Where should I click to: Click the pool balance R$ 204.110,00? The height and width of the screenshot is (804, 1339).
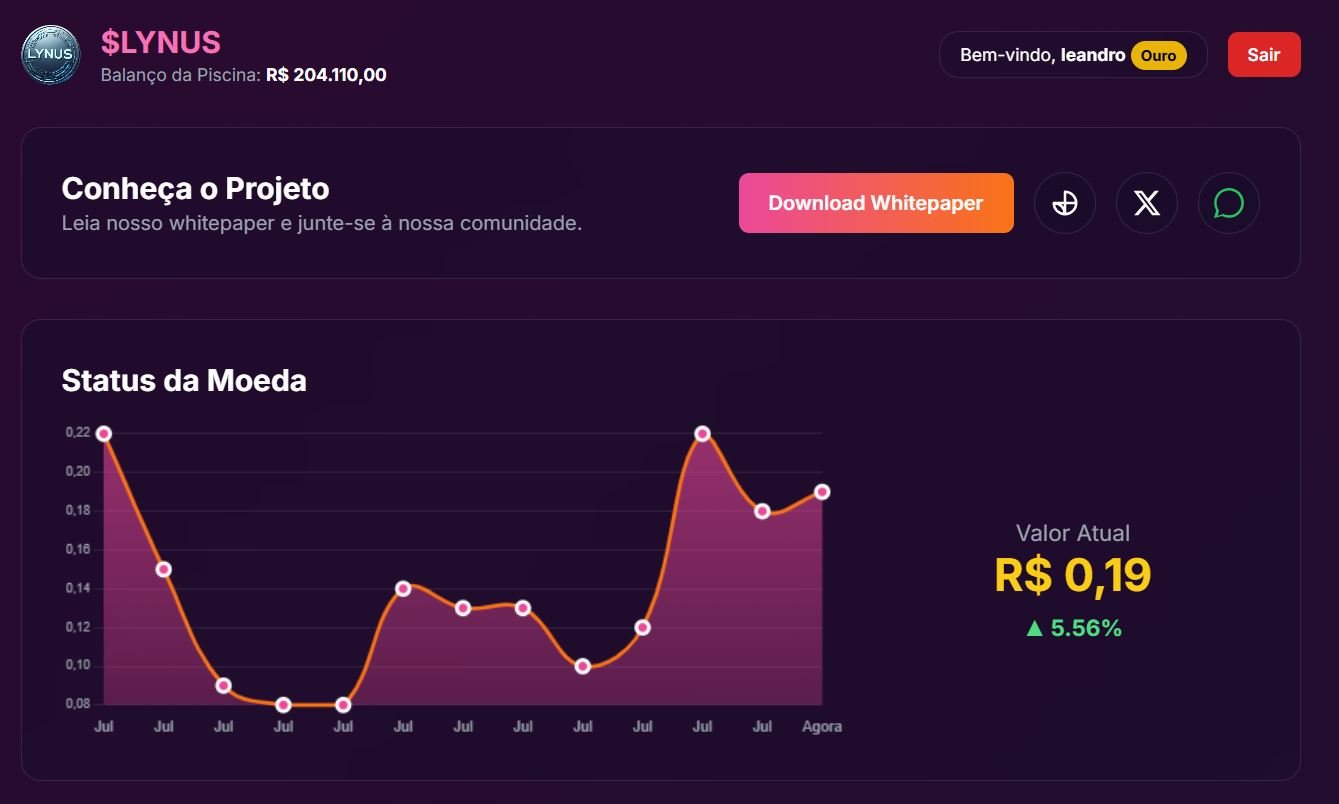point(326,75)
